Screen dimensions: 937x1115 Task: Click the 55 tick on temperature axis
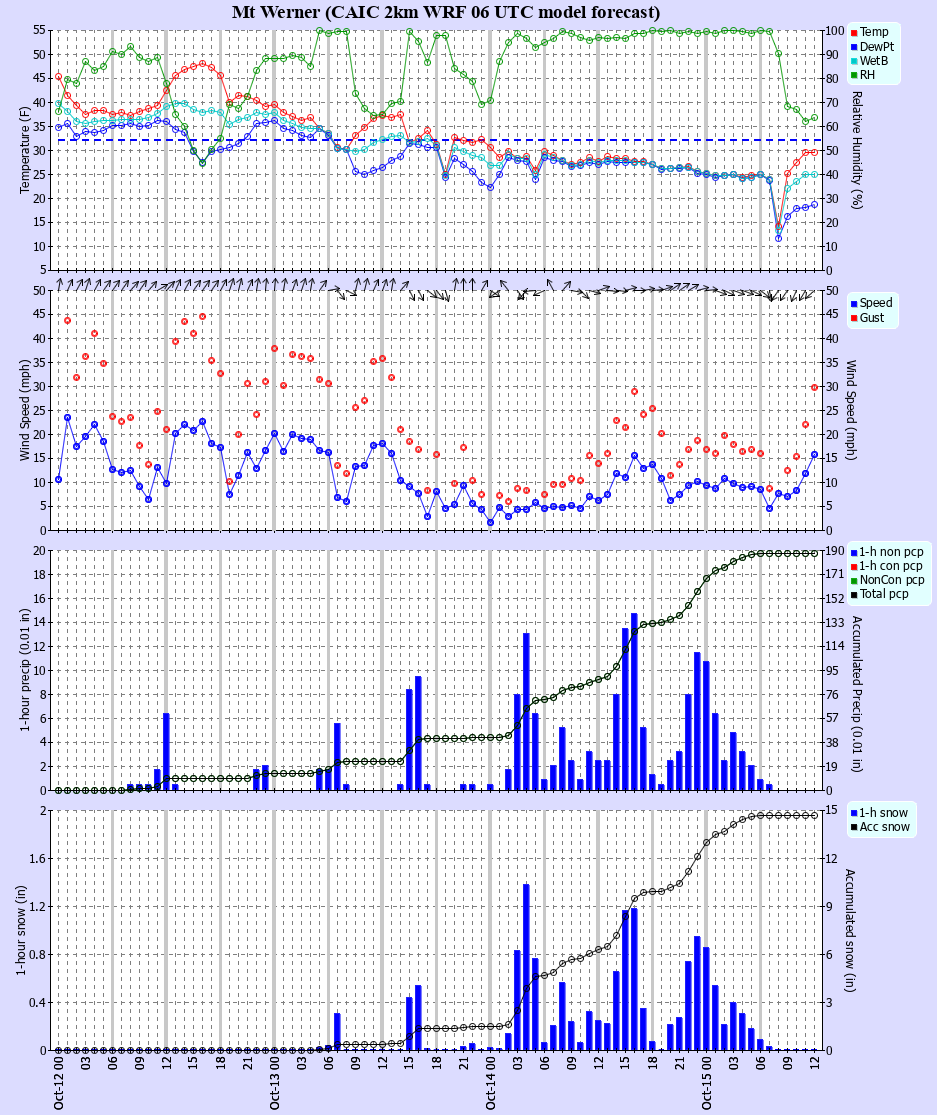coord(40,30)
